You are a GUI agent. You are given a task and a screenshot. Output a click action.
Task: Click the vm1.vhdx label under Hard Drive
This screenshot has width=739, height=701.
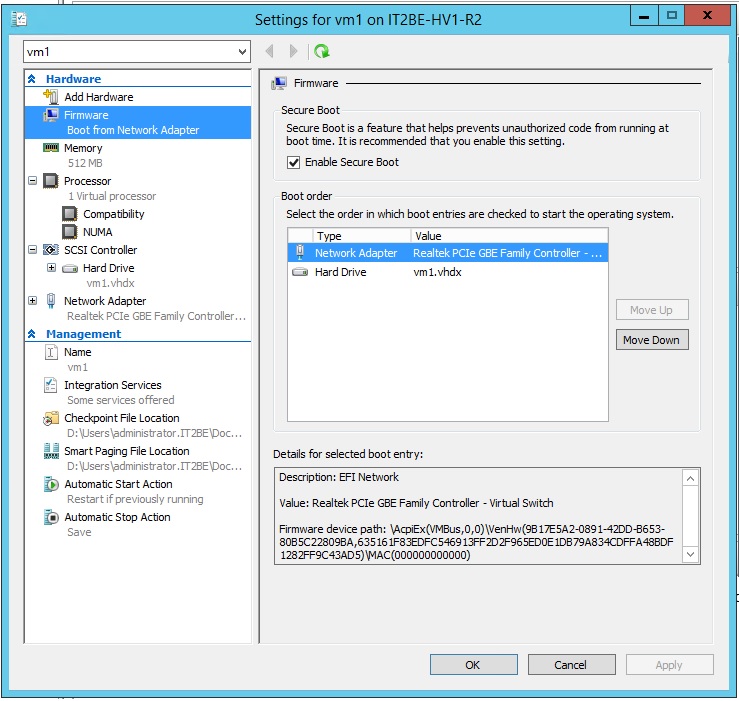[x=110, y=283]
